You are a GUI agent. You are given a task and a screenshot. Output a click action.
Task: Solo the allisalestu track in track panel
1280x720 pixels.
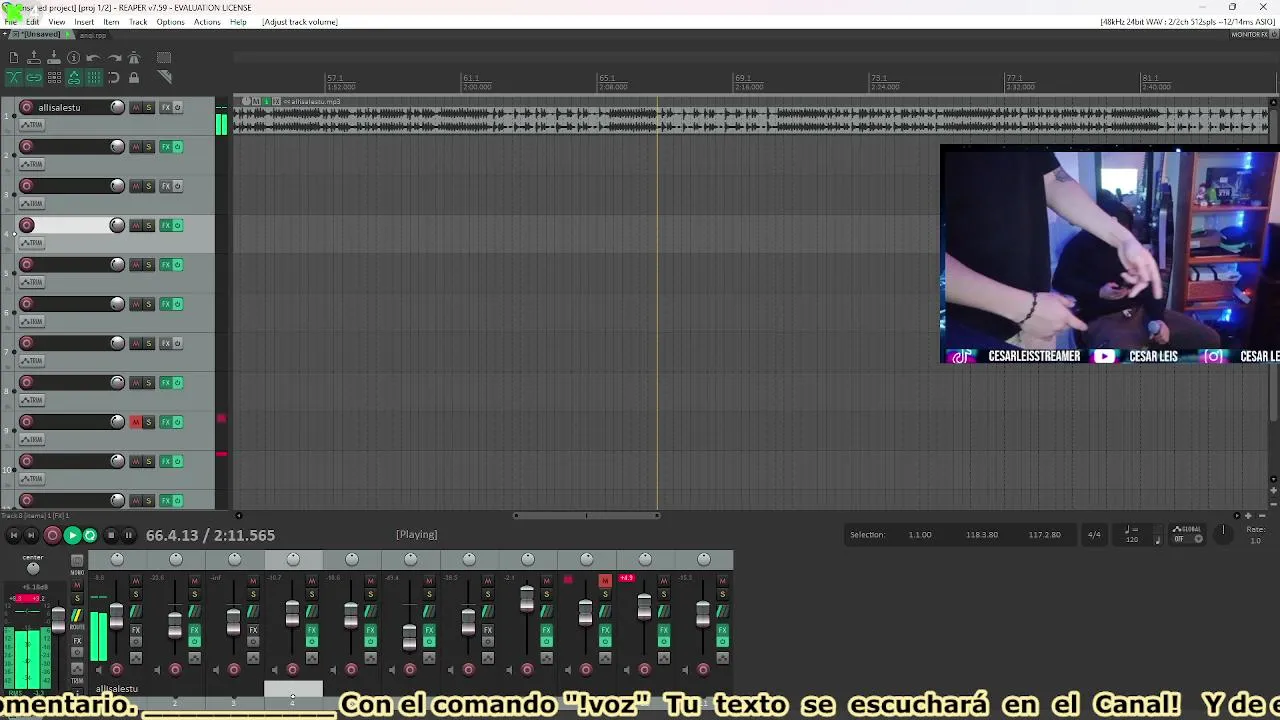149,107
